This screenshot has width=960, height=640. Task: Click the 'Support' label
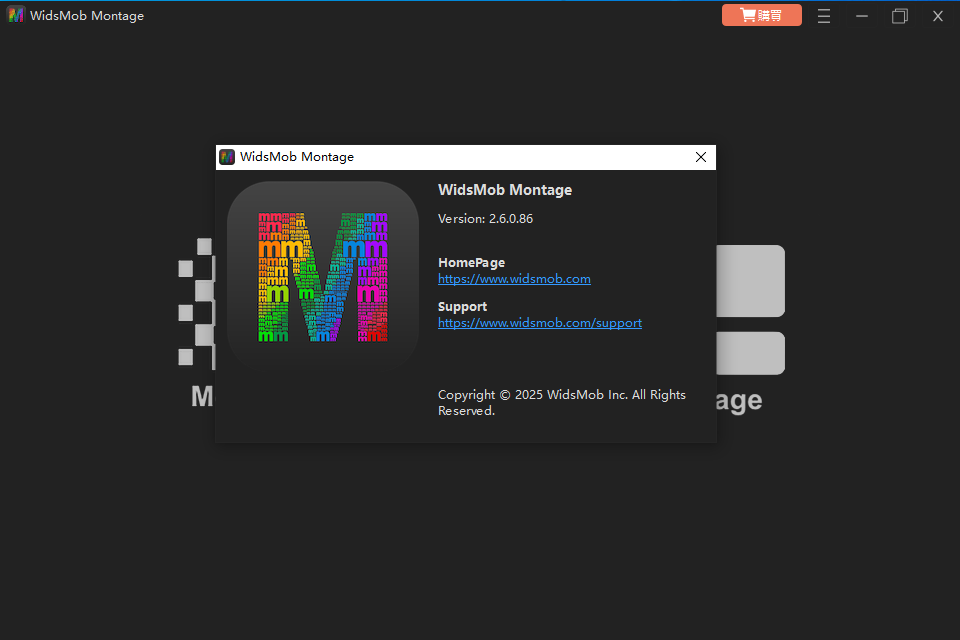[462, 307]
